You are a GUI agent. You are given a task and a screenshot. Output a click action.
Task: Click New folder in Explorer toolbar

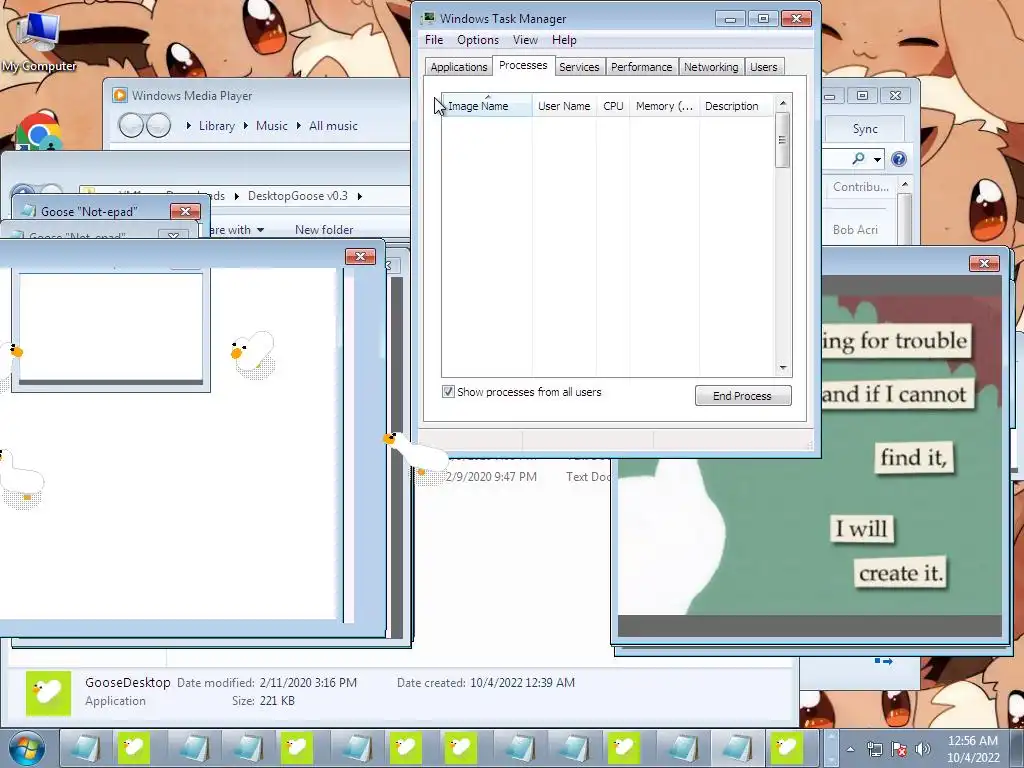[x=324, y=230]
